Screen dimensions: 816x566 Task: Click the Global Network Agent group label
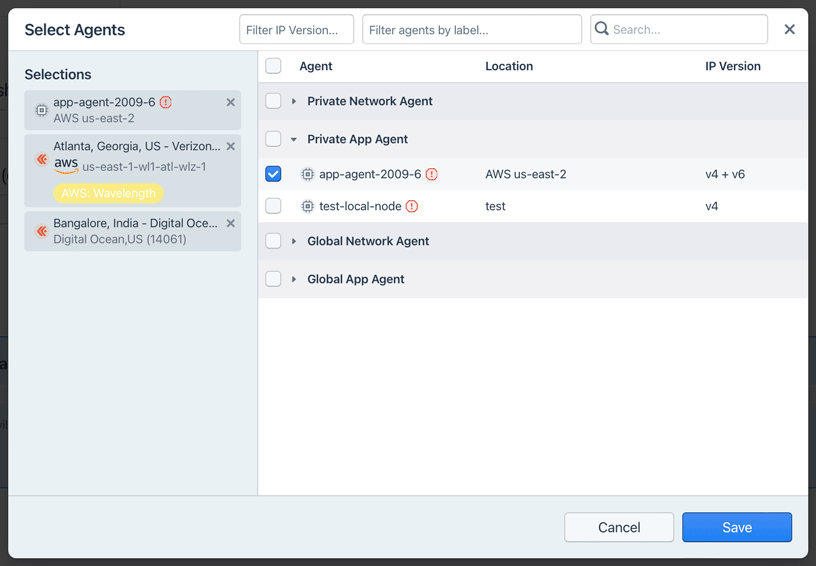click(x=368, y=241)
